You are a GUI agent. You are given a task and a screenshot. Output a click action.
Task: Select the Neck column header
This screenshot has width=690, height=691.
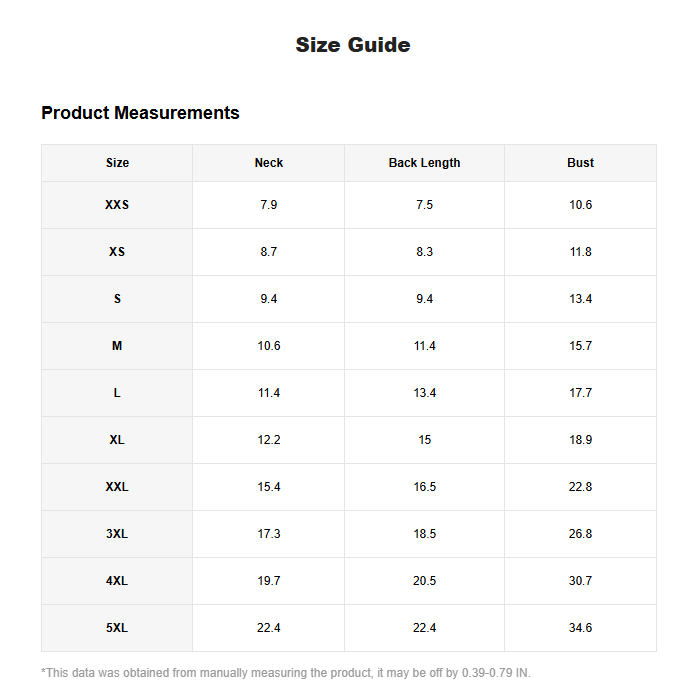coord(269,163)
